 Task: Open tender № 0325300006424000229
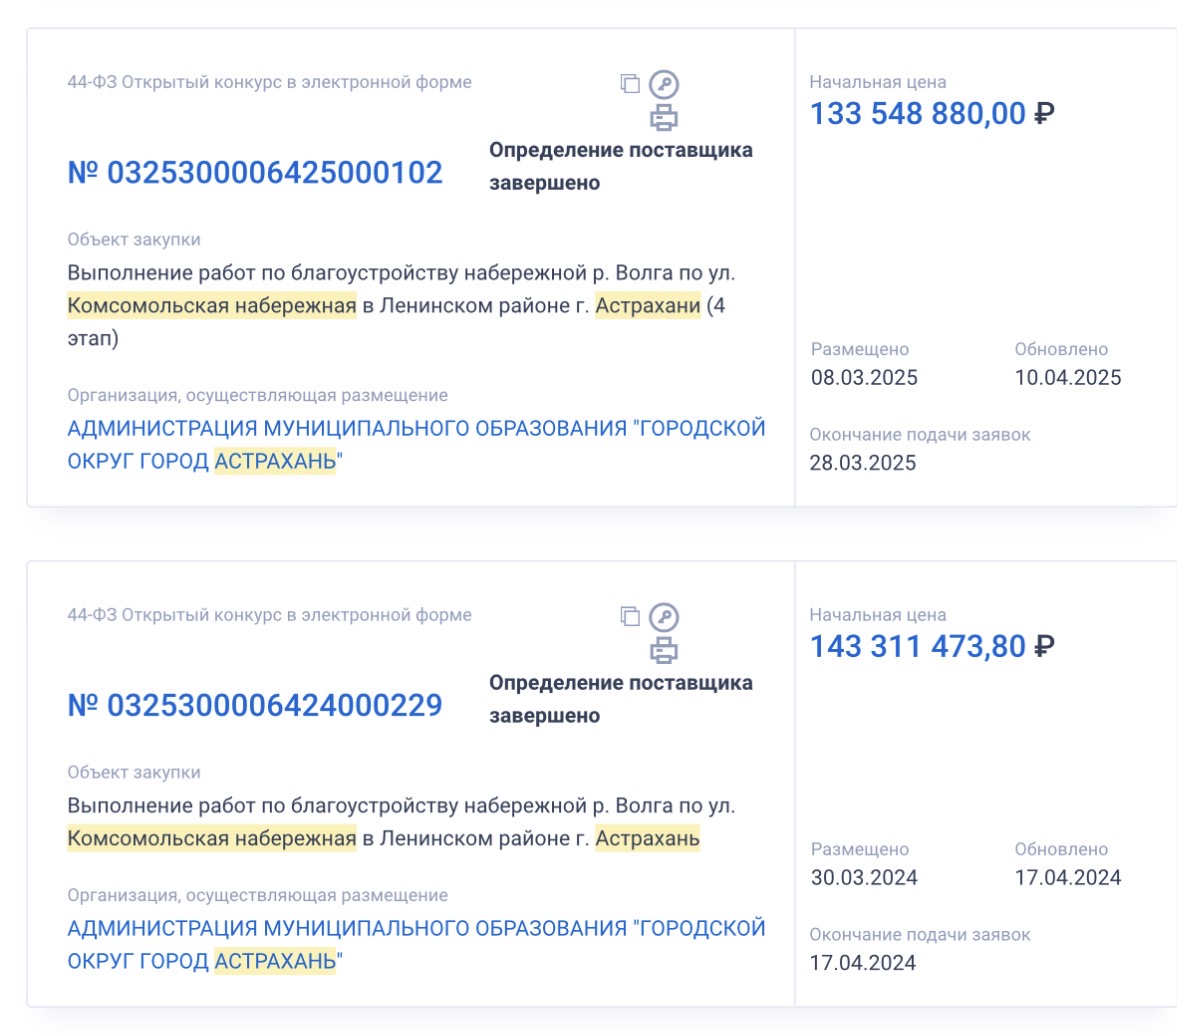click(255, 706)
